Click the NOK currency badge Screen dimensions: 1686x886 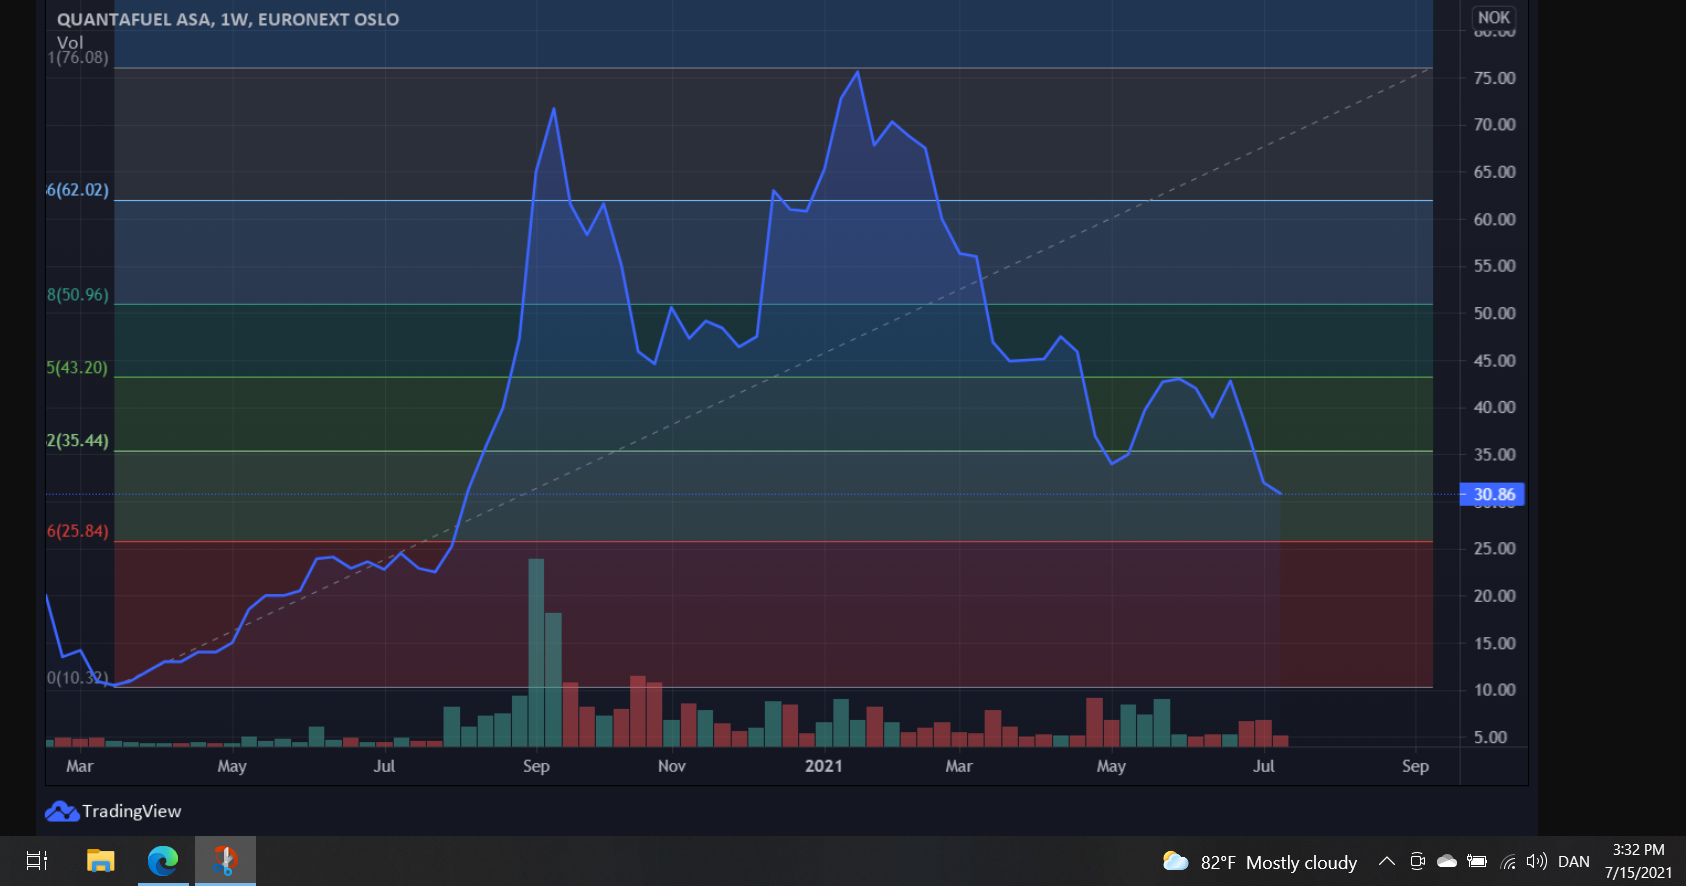pyautogui.click(x=1494, y=17)
